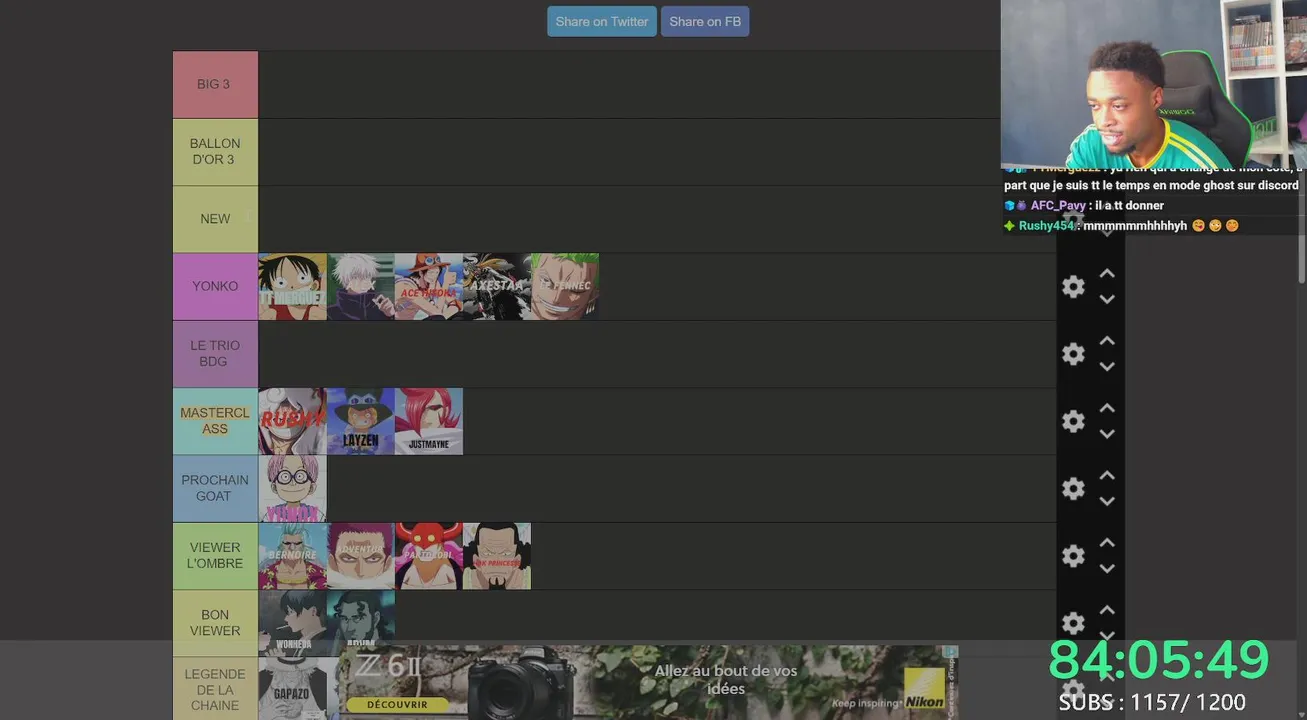This screenshot has height=720, width=1307.
Task: Click the 84:05:49 timer text
Action: pyautogui.click(x=1158, y=660)
